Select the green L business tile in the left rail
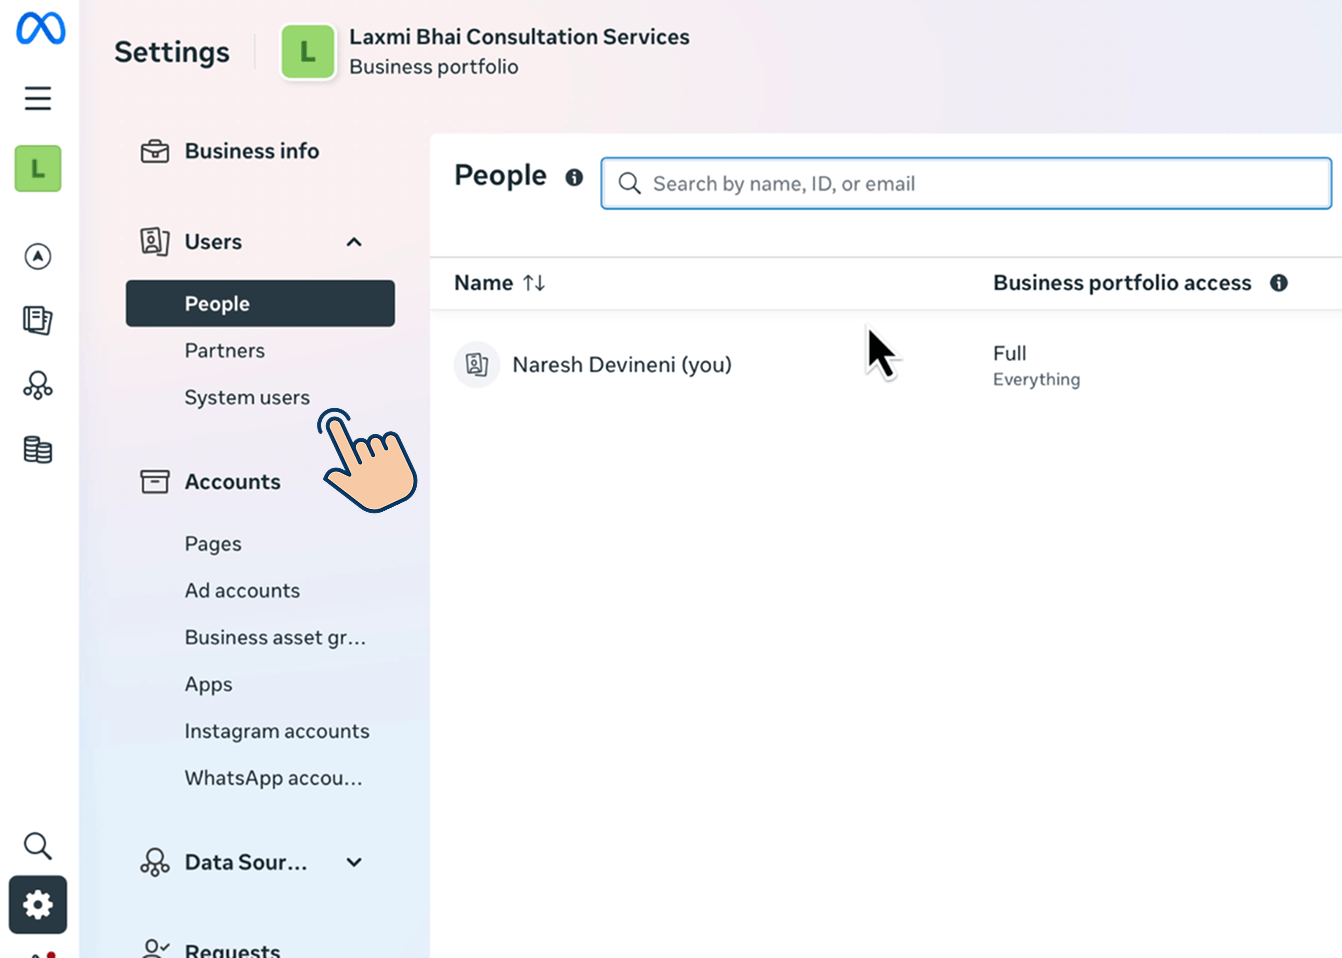Image resolution: width=1342 pixels, height=958 pixels. (x=38, y=168)
